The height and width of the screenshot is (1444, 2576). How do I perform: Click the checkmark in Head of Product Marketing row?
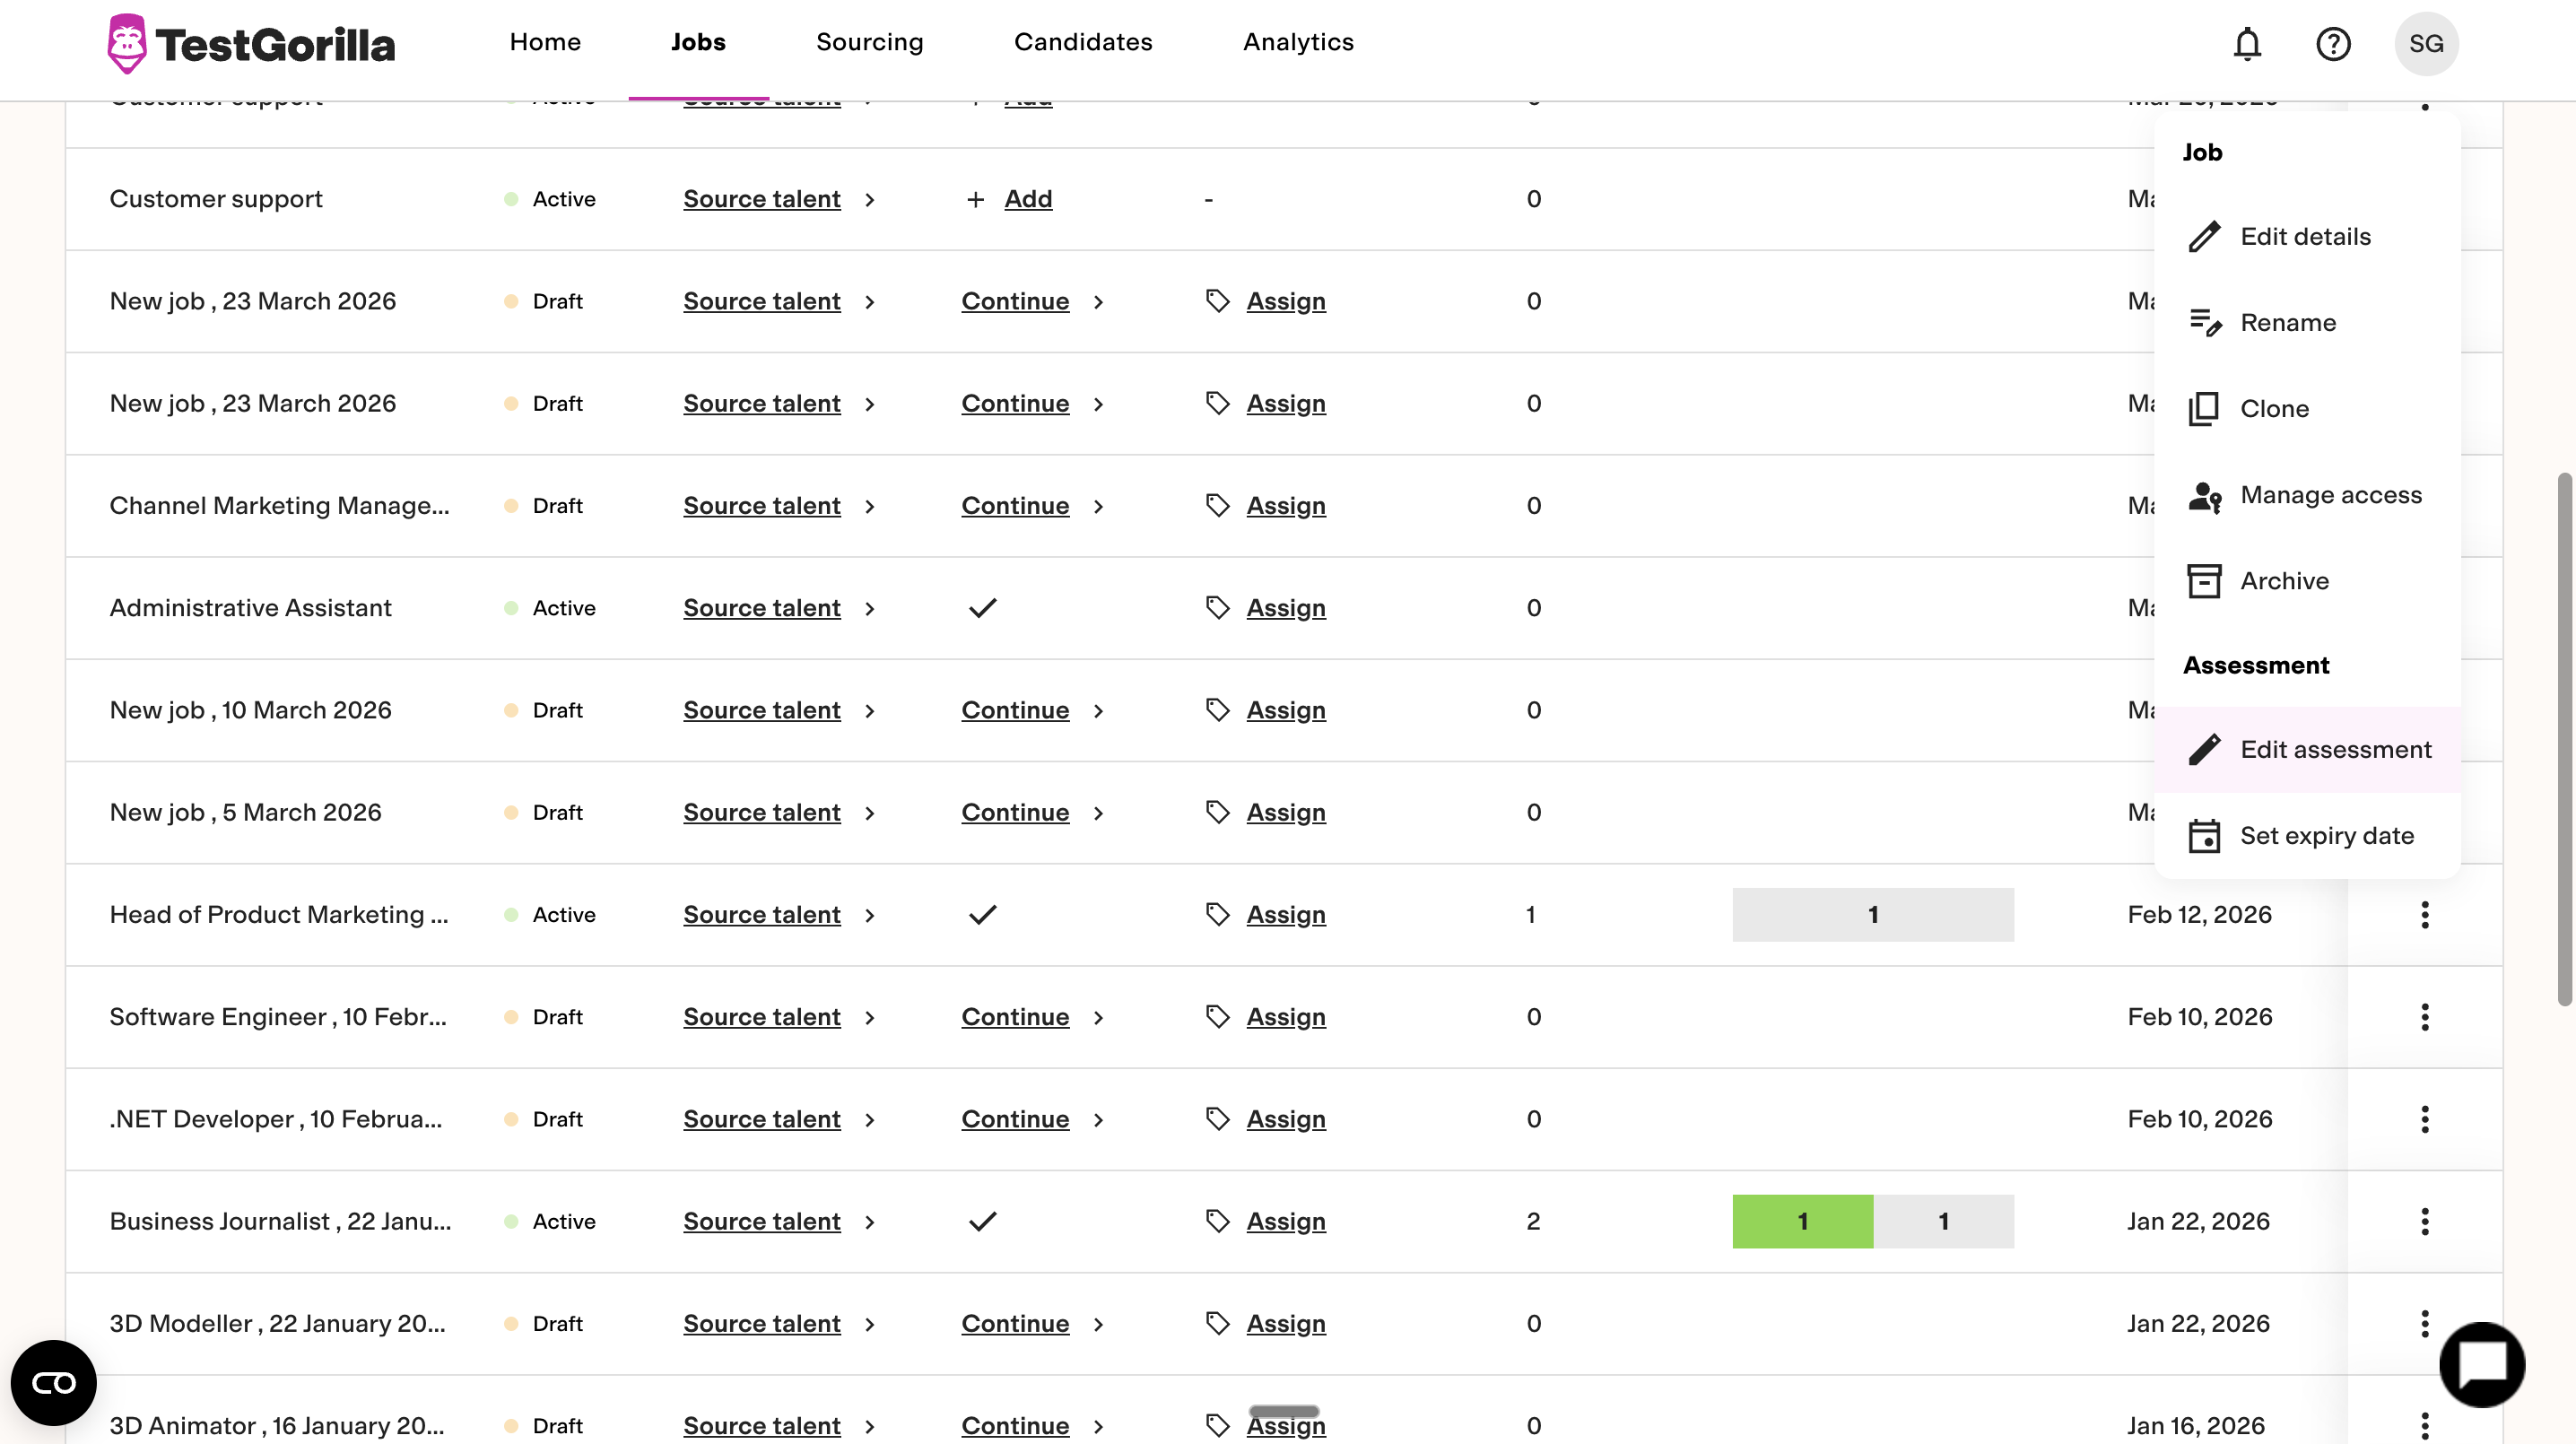tap(983, 914)
